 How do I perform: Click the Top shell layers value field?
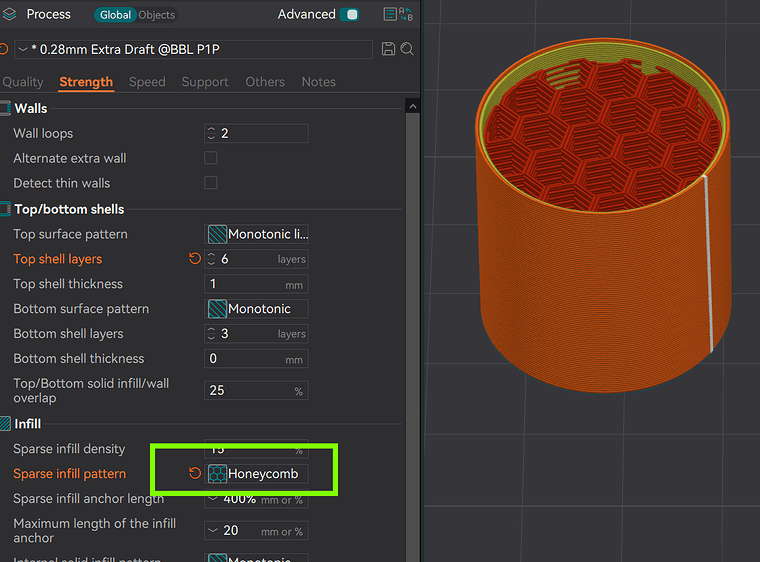tap(256, 259)
